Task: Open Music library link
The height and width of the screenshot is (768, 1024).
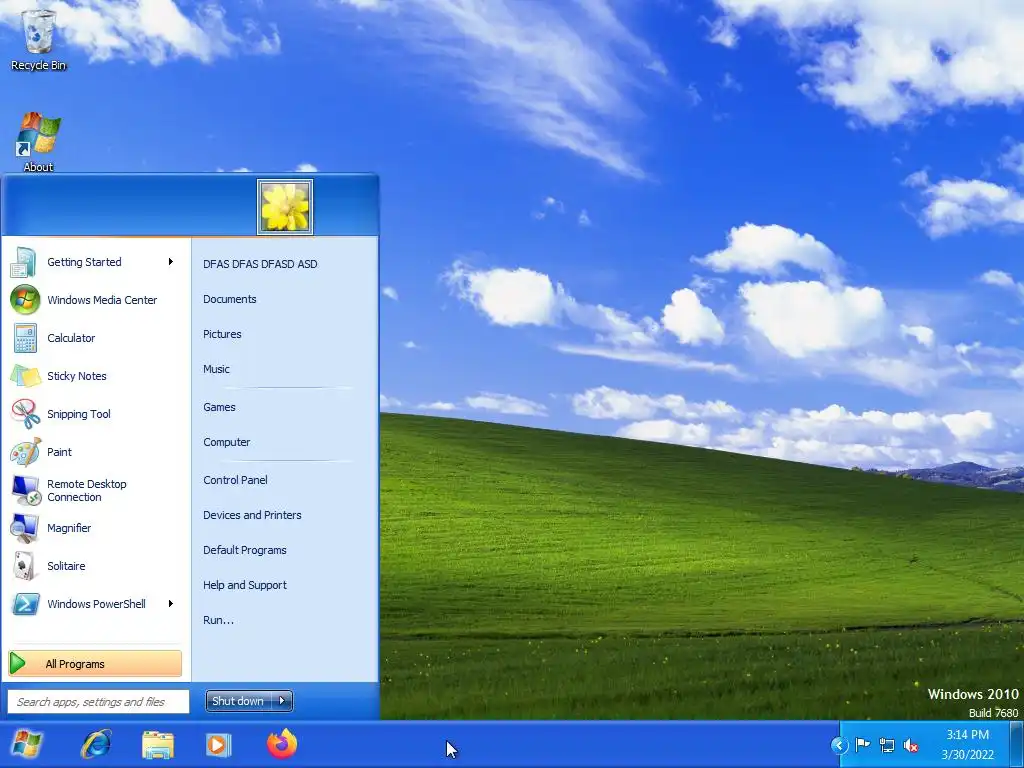Action: coord(216,369)
